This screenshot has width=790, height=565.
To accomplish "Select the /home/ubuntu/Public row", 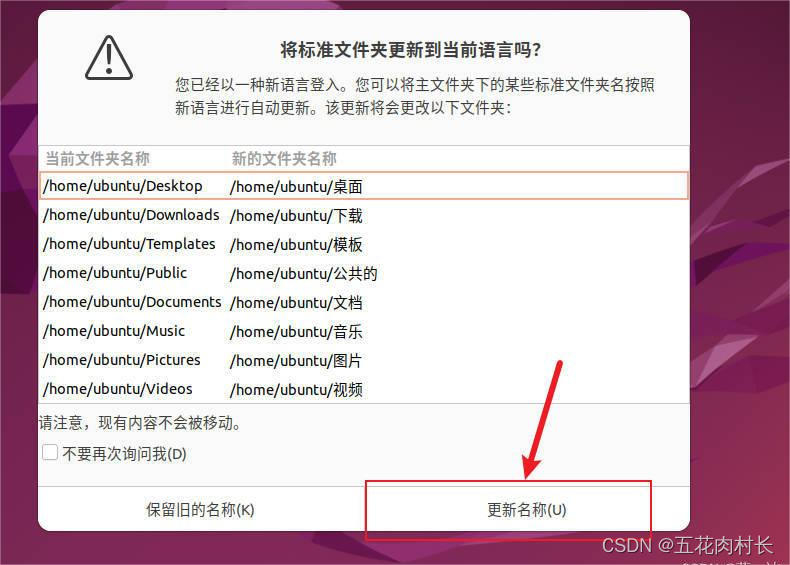I will coord(364,273).
